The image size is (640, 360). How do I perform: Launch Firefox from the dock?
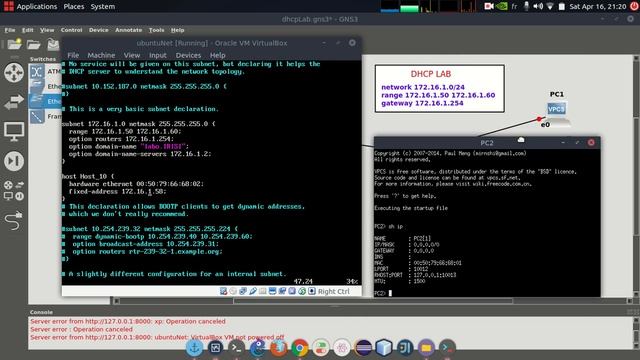[x=278, y=348]
